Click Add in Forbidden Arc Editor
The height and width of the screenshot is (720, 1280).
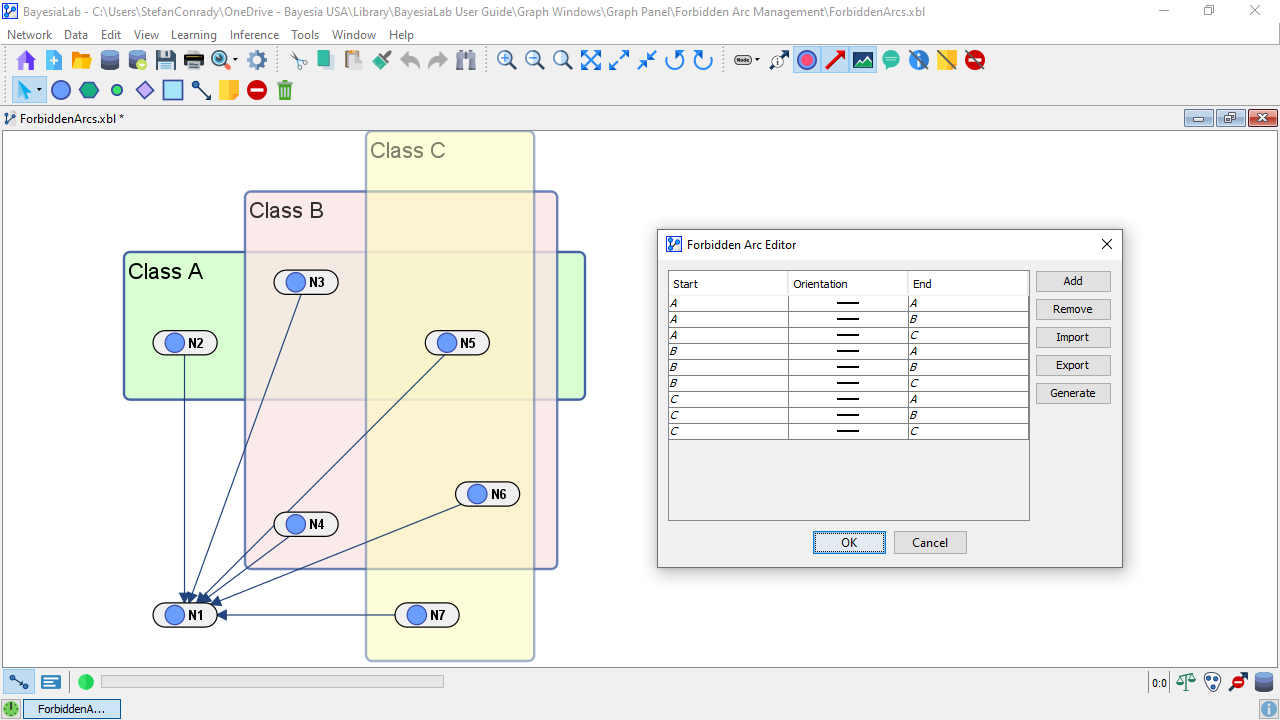[x=1073, y=281]
